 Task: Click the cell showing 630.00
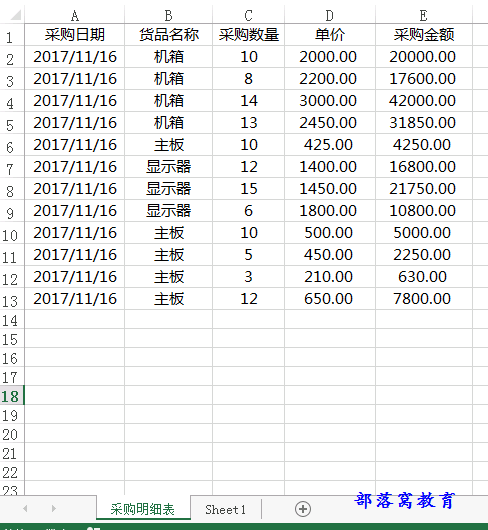point(424,277)
